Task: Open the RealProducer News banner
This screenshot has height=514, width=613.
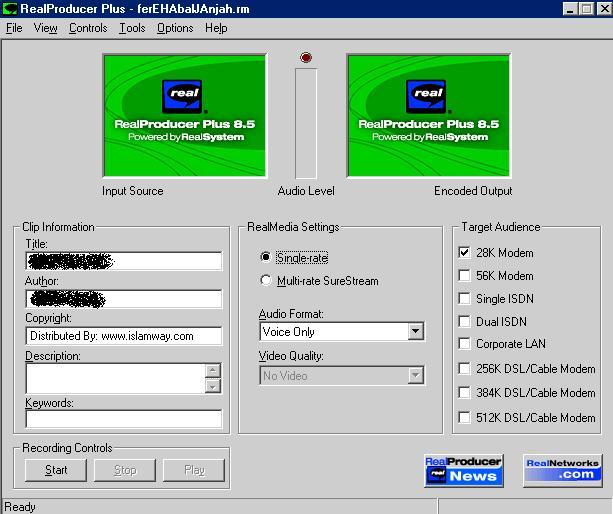Action: [x=464, y=471]
